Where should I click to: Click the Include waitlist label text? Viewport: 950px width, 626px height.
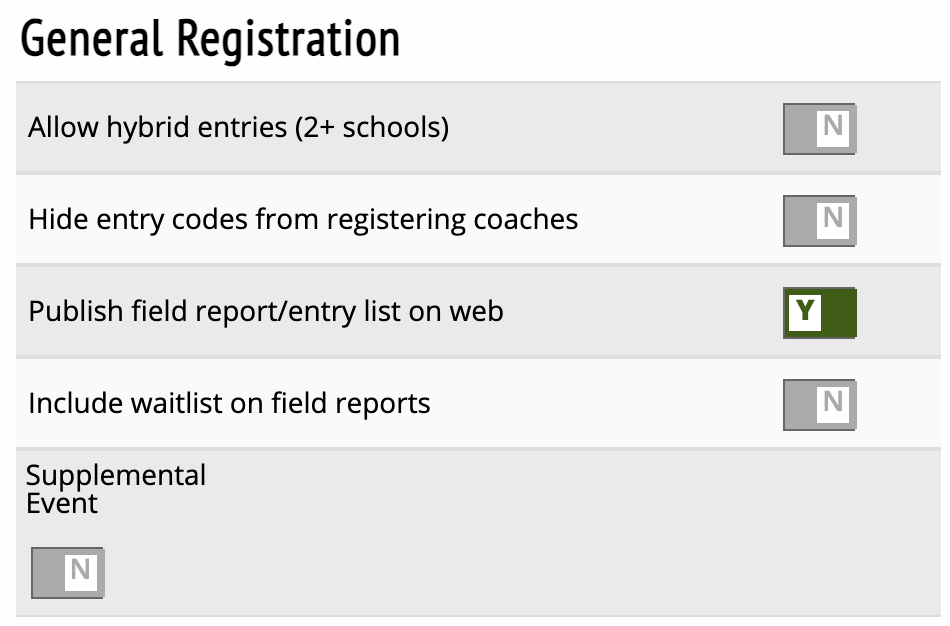click(229, 404)
